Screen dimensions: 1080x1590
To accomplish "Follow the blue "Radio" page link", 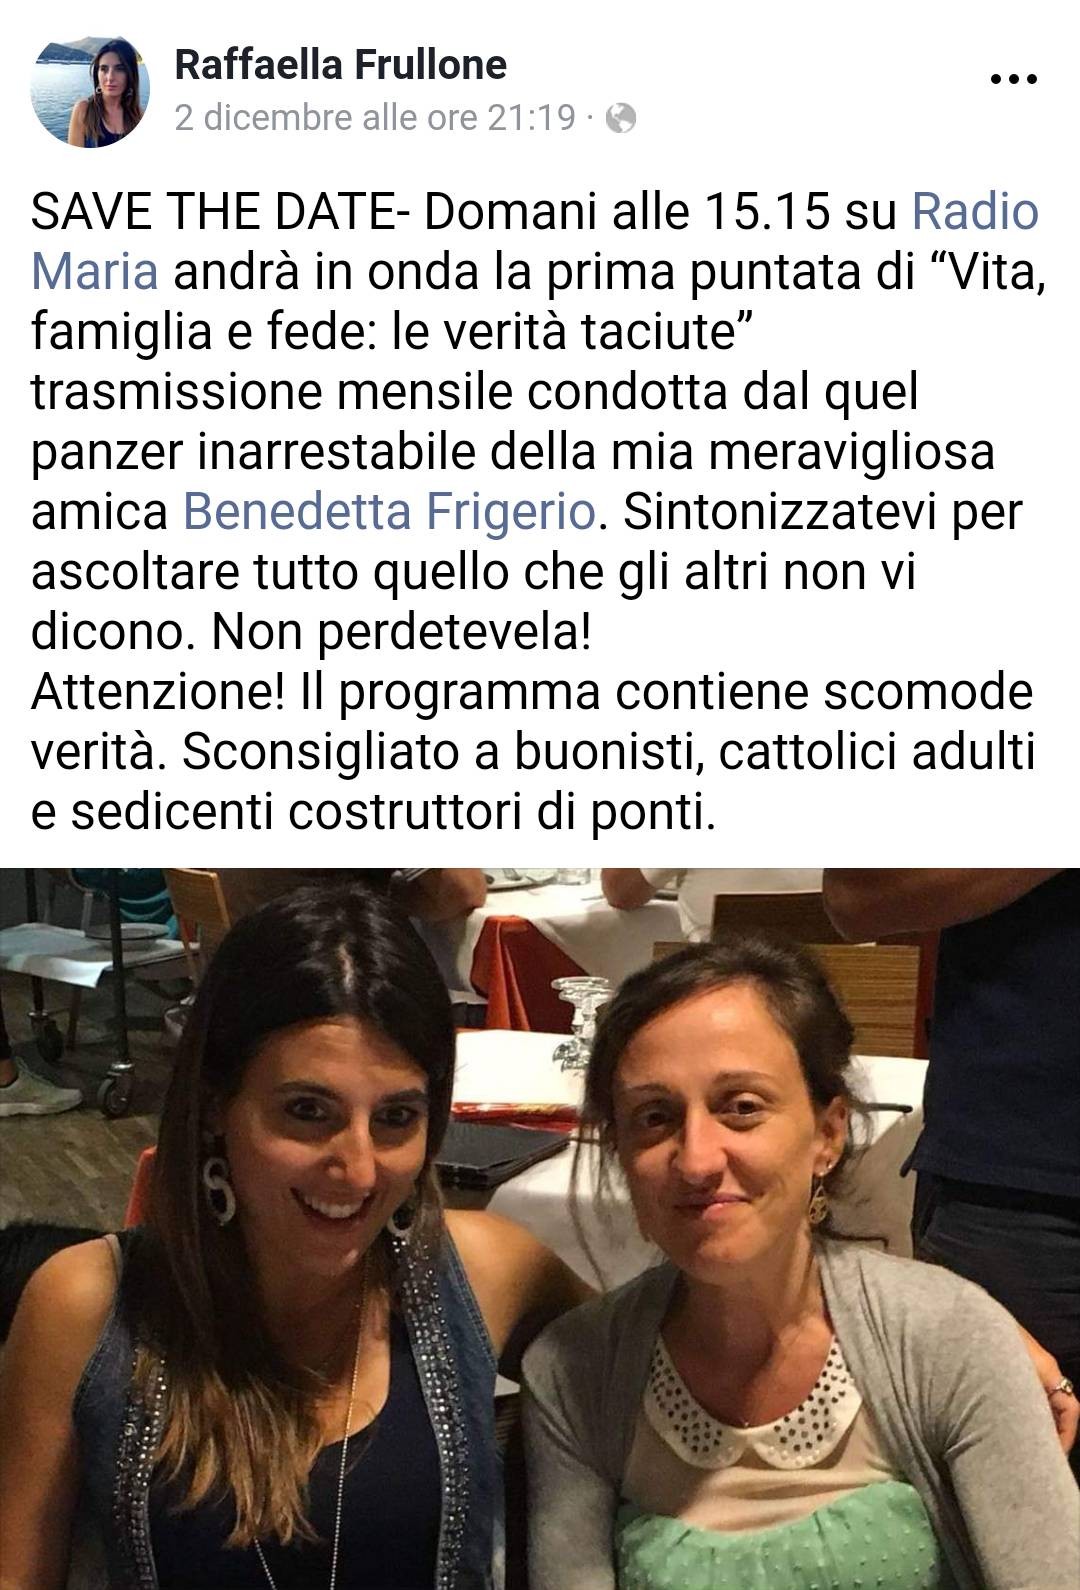I will [975, 211].
